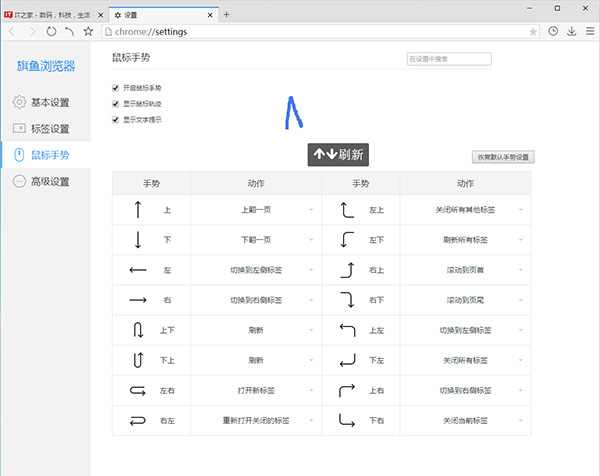The width and height of the screenshot is (600, 476).
Task: Click the 鼠标手势 page heading
Action: pyautogui.click(x=131, y=58)
